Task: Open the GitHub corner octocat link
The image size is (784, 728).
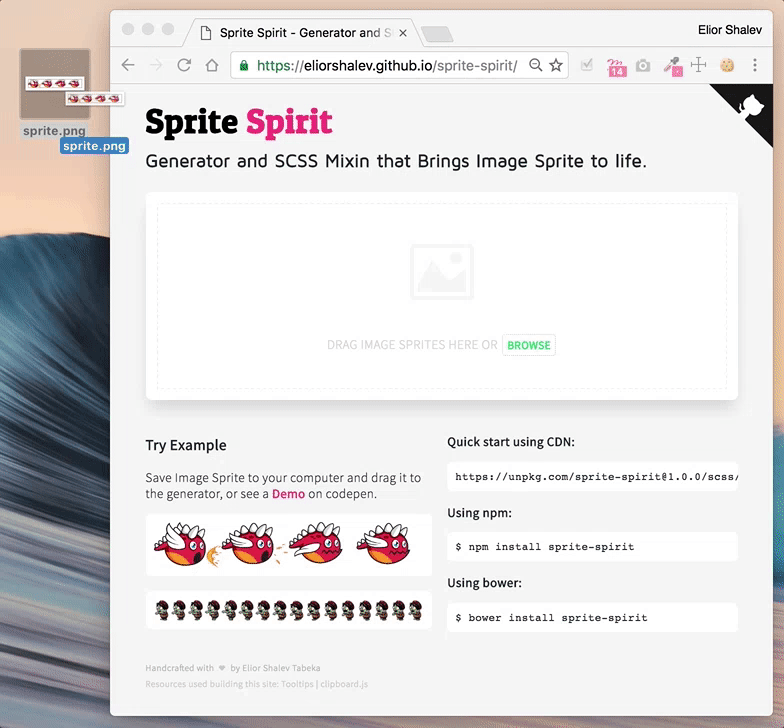Action: pos(751,106)
